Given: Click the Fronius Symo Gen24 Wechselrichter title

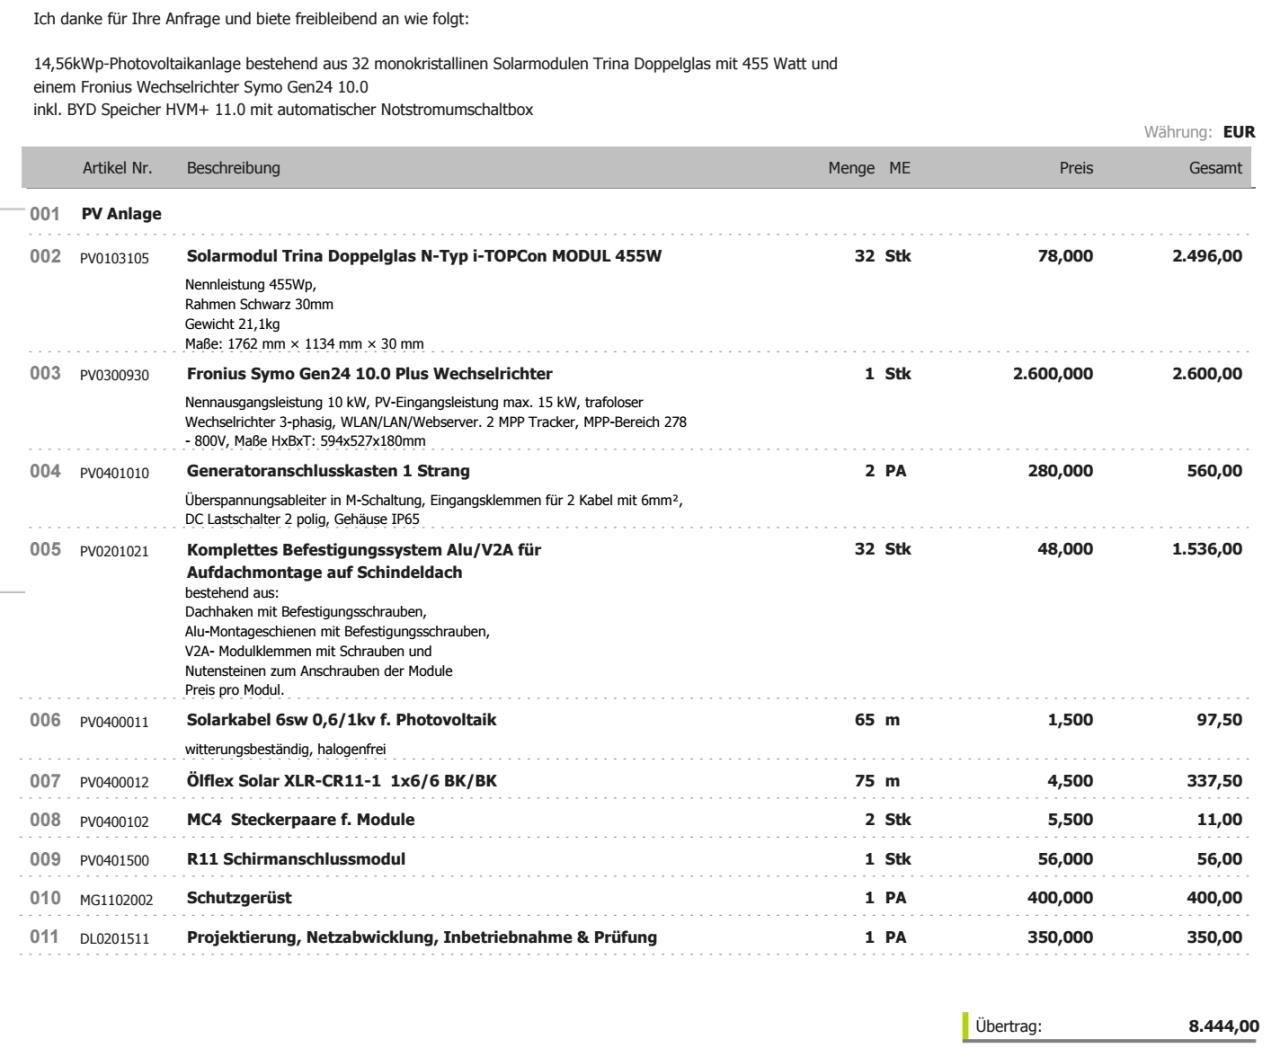Looking at the screenshot, I should coord(369,374).
